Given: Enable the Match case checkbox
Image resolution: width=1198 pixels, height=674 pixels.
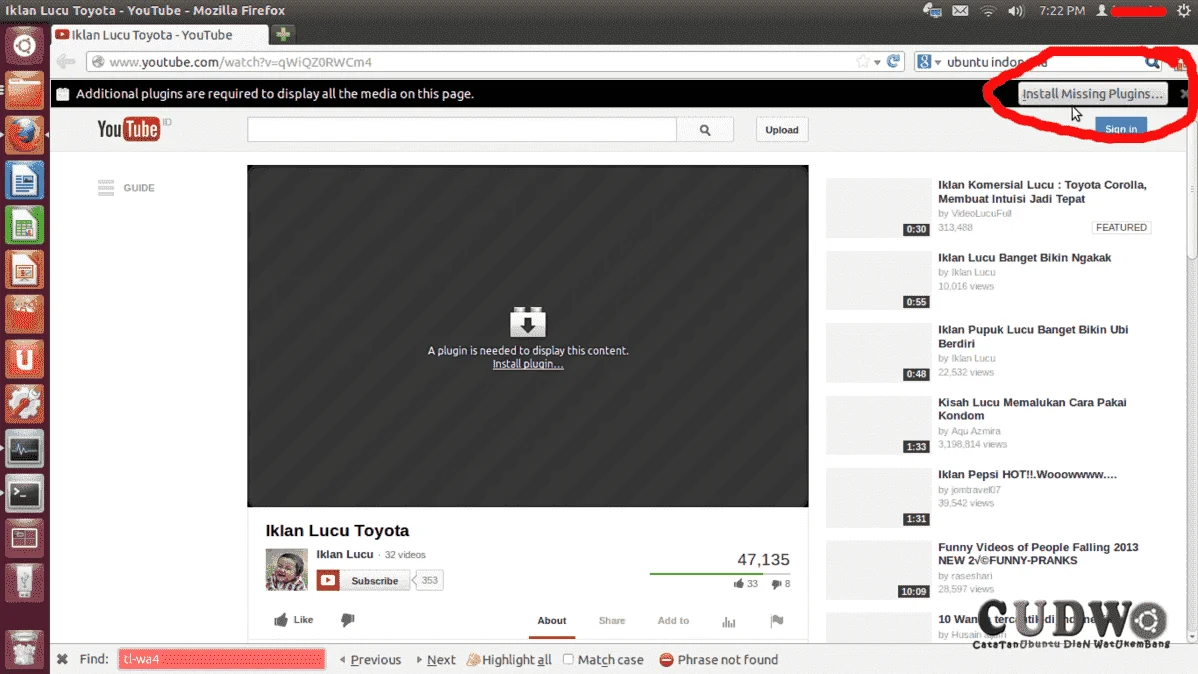Looking at the screenshot, I should click(568, 659).
